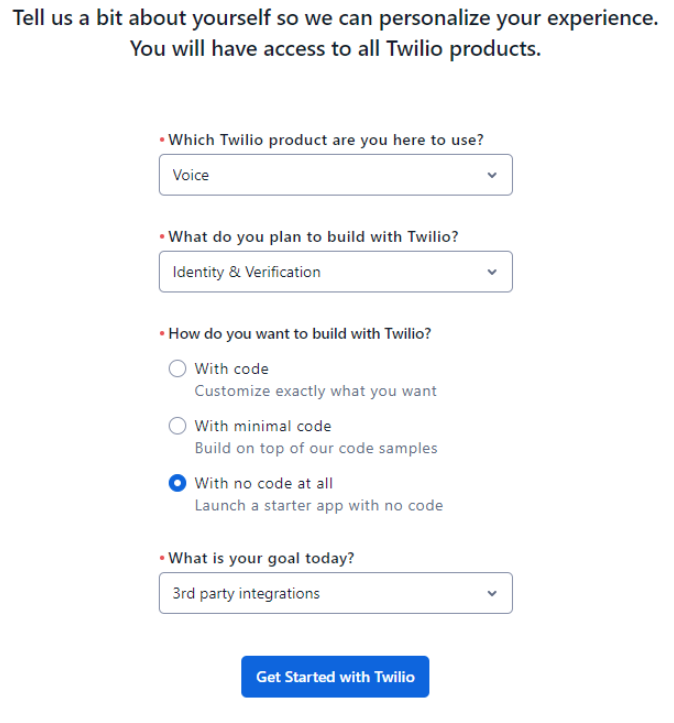Click "Customize exactly what you want" description

pos(315,391)
